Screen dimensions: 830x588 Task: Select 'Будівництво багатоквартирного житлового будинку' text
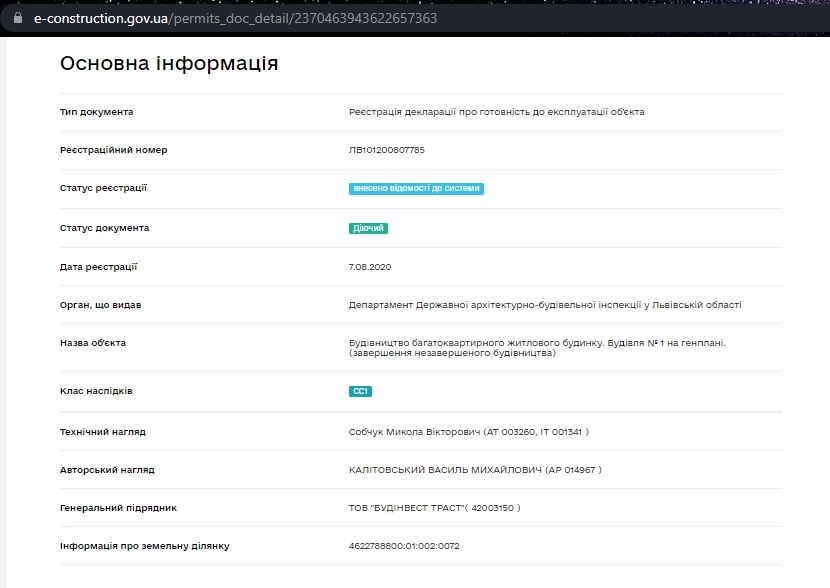point(476,343)
